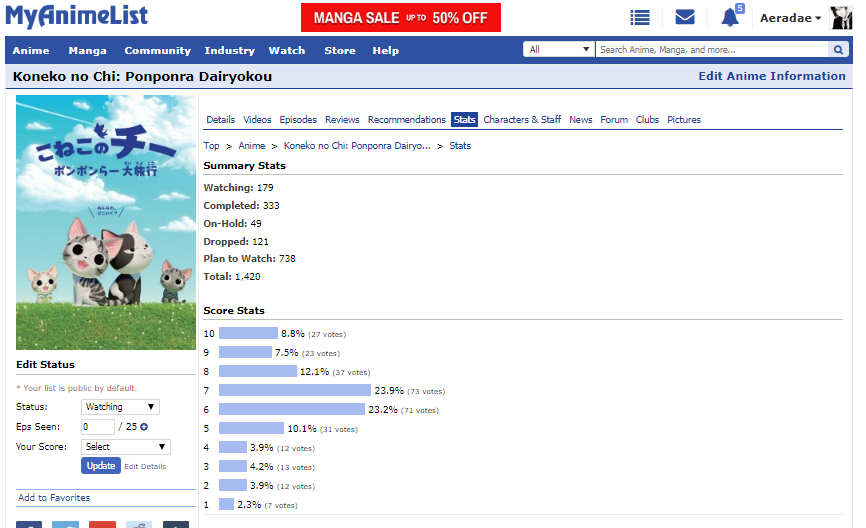Click the notifications bell icon
Image resolution: width=866 pixels, height=528 pixels.
coord(730,18)
